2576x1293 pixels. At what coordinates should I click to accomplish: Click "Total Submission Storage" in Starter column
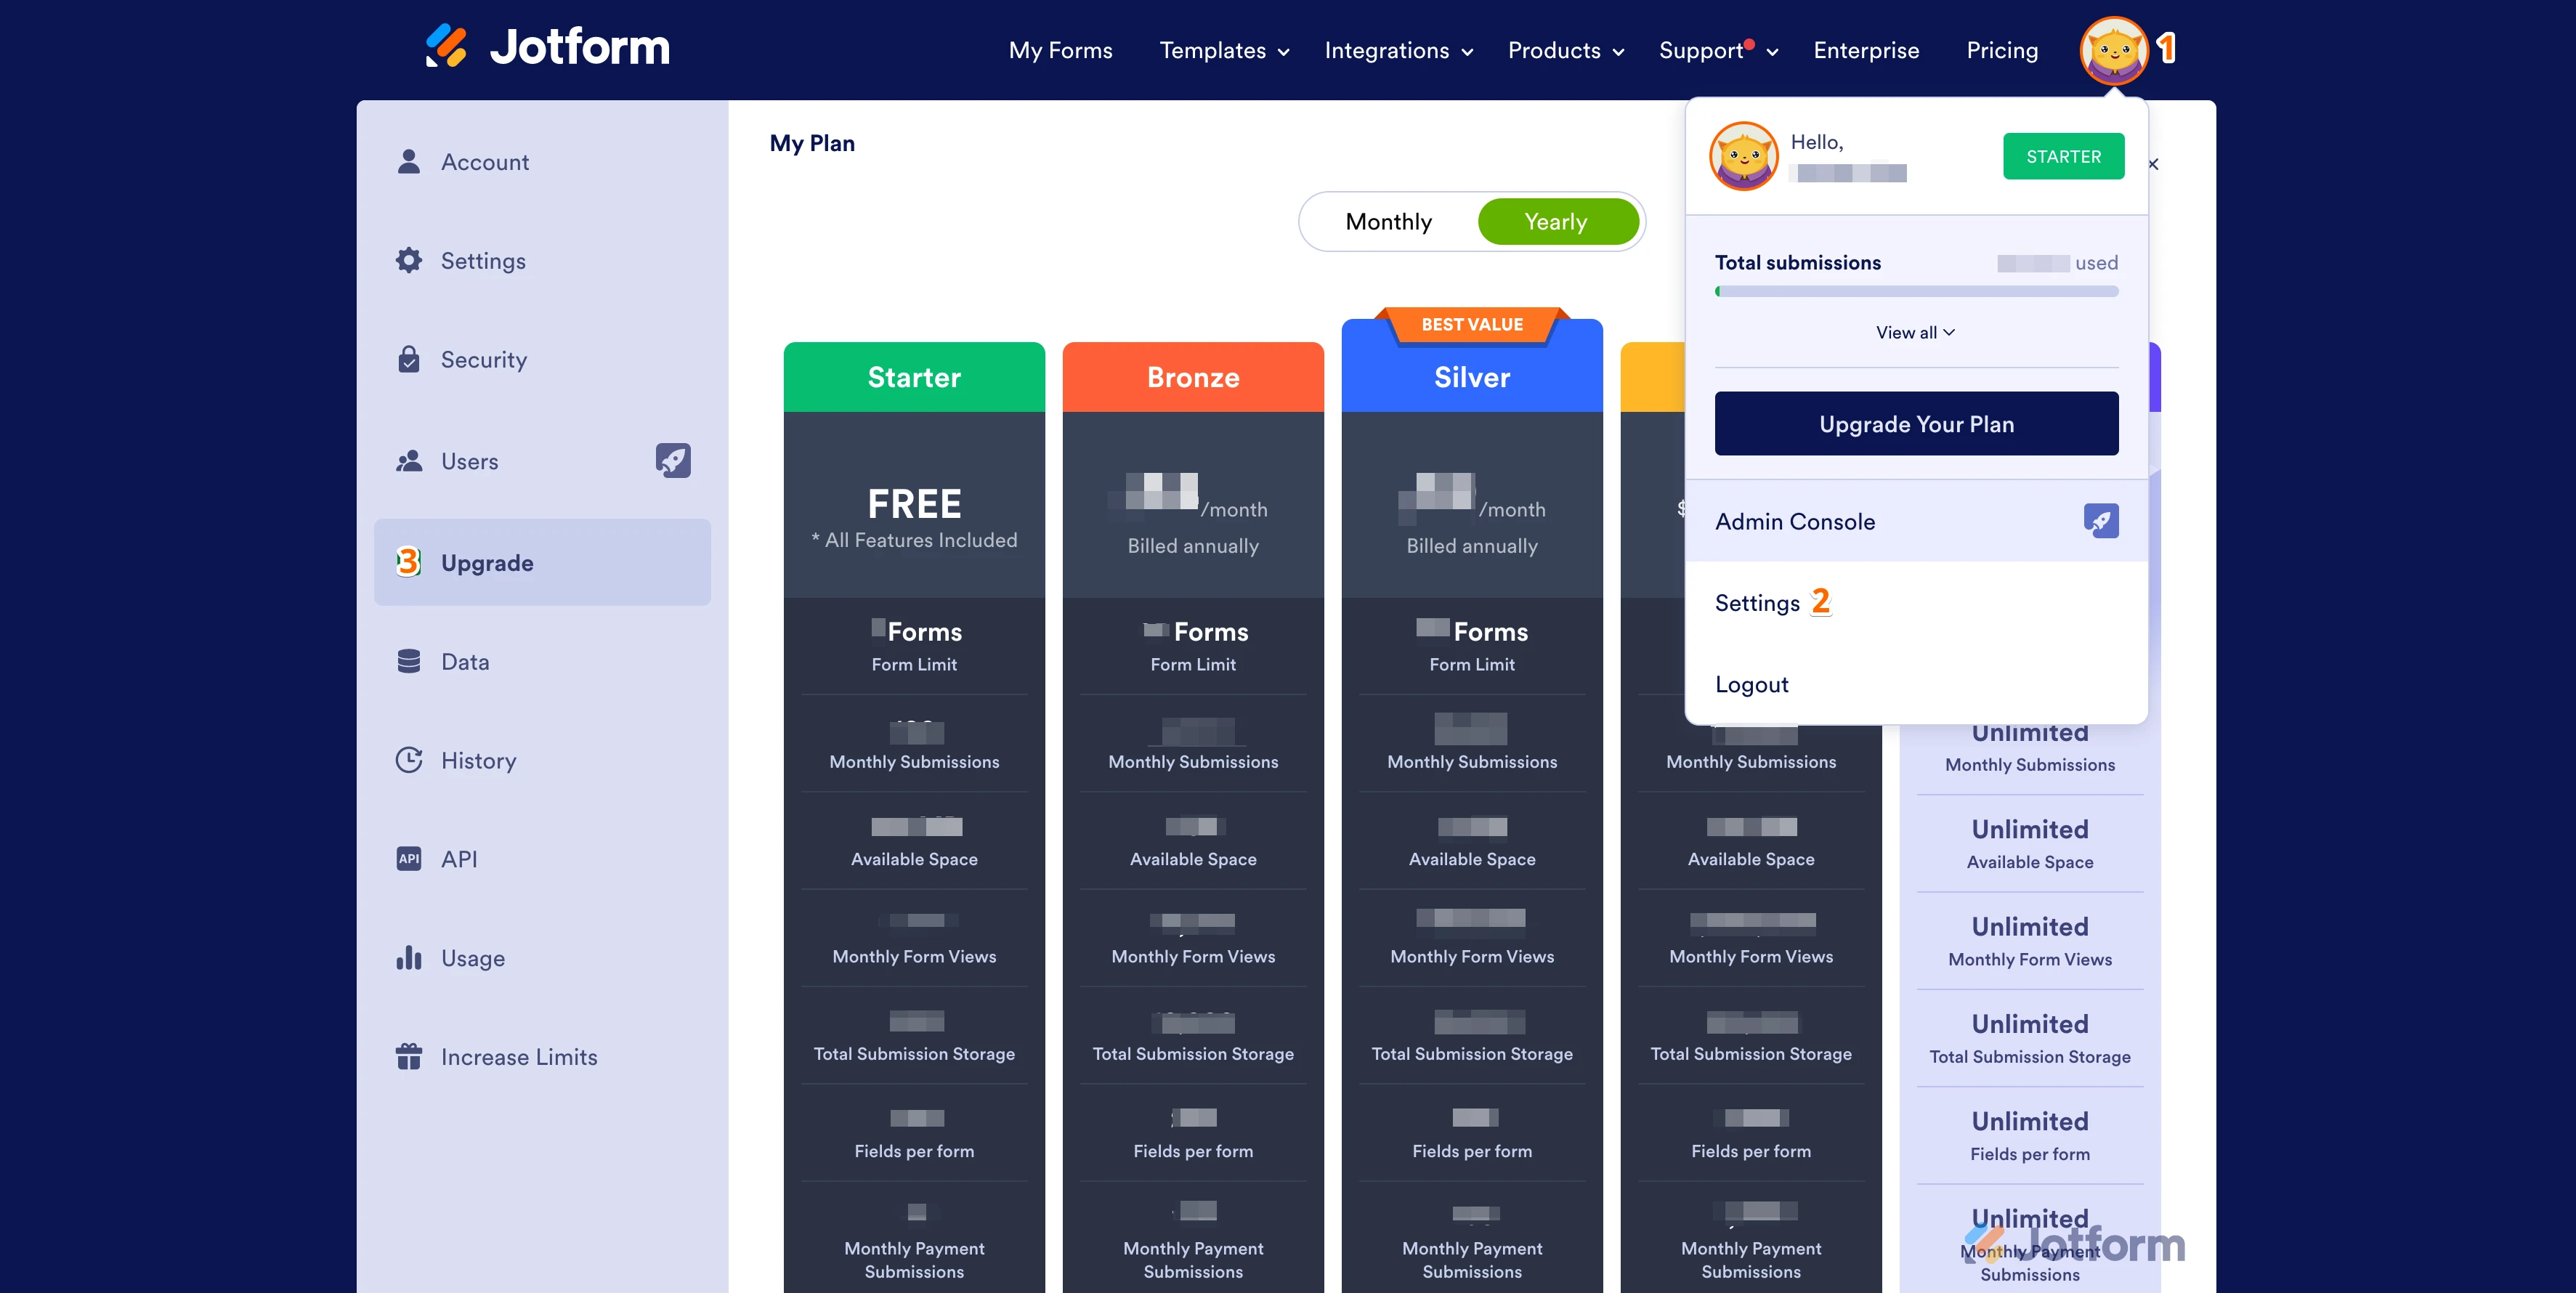914,1054
